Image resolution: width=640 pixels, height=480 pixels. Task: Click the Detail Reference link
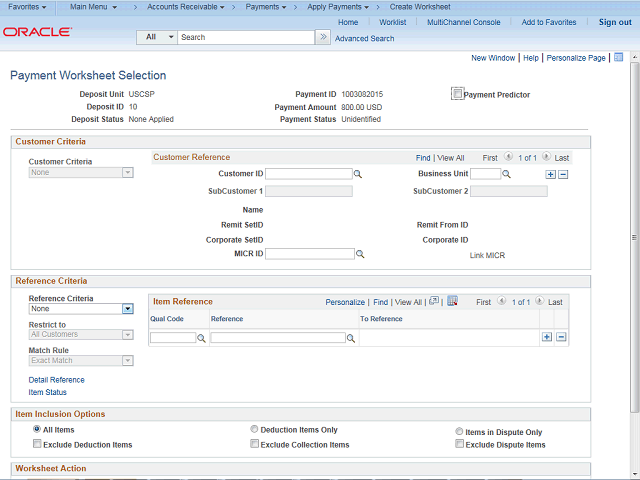tap(56, 380)
